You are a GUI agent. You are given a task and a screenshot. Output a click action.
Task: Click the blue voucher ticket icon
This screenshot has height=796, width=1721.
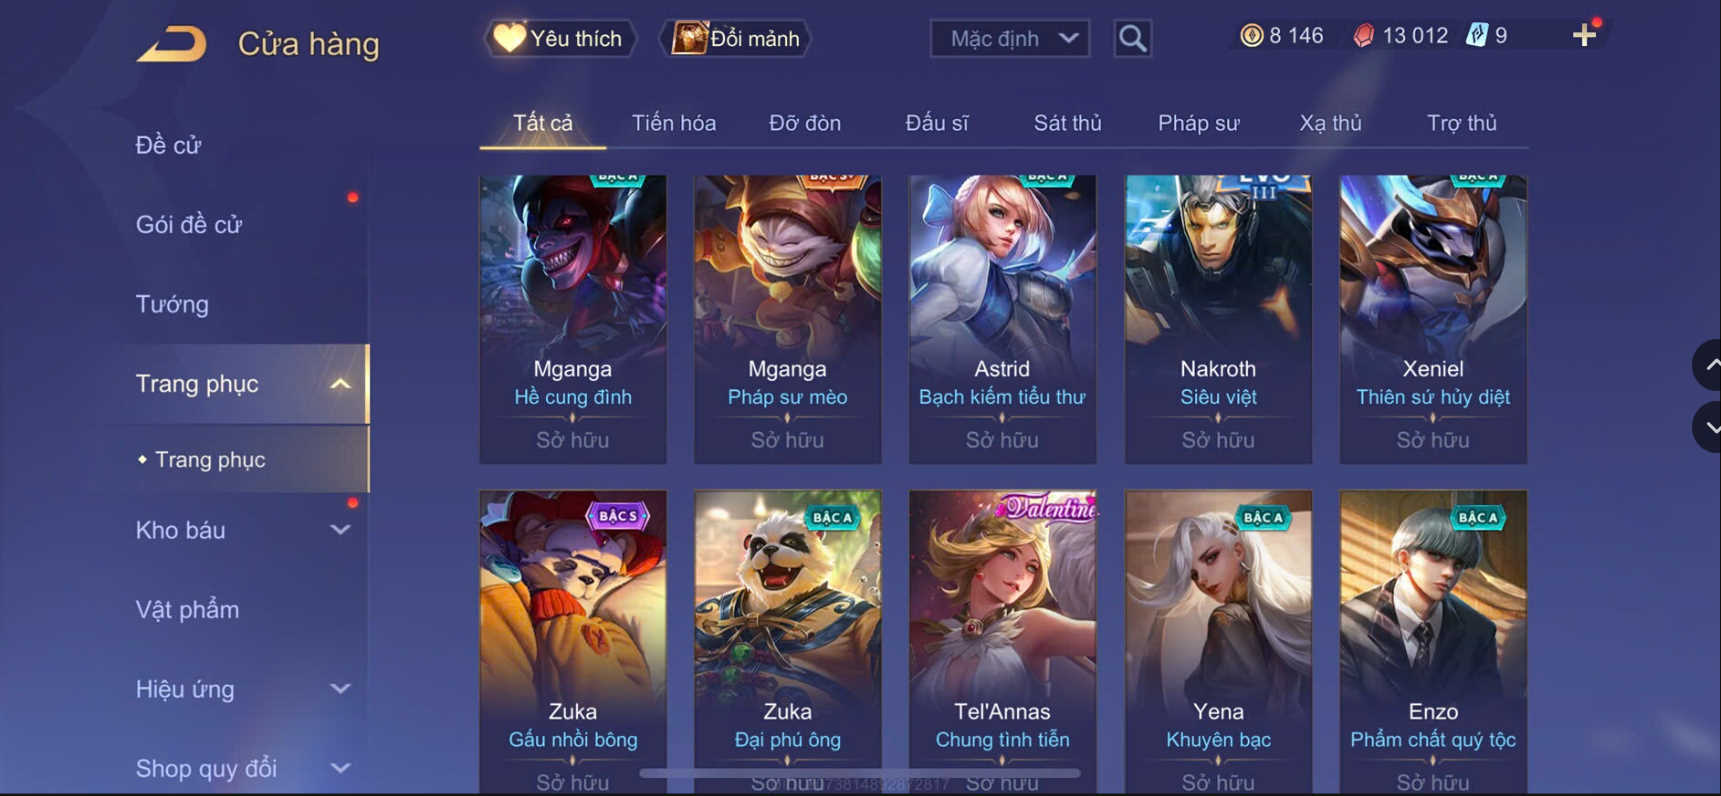[1477, 36]
